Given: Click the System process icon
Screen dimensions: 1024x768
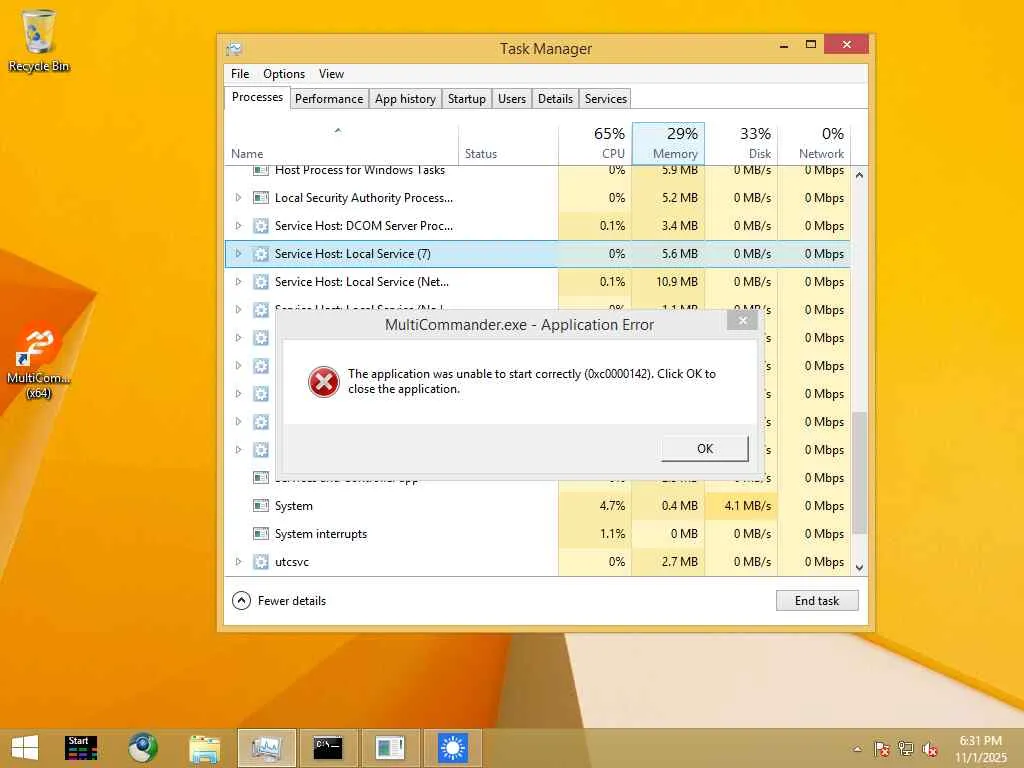Looking at the screenshot, I should click(x=261, y=505).
